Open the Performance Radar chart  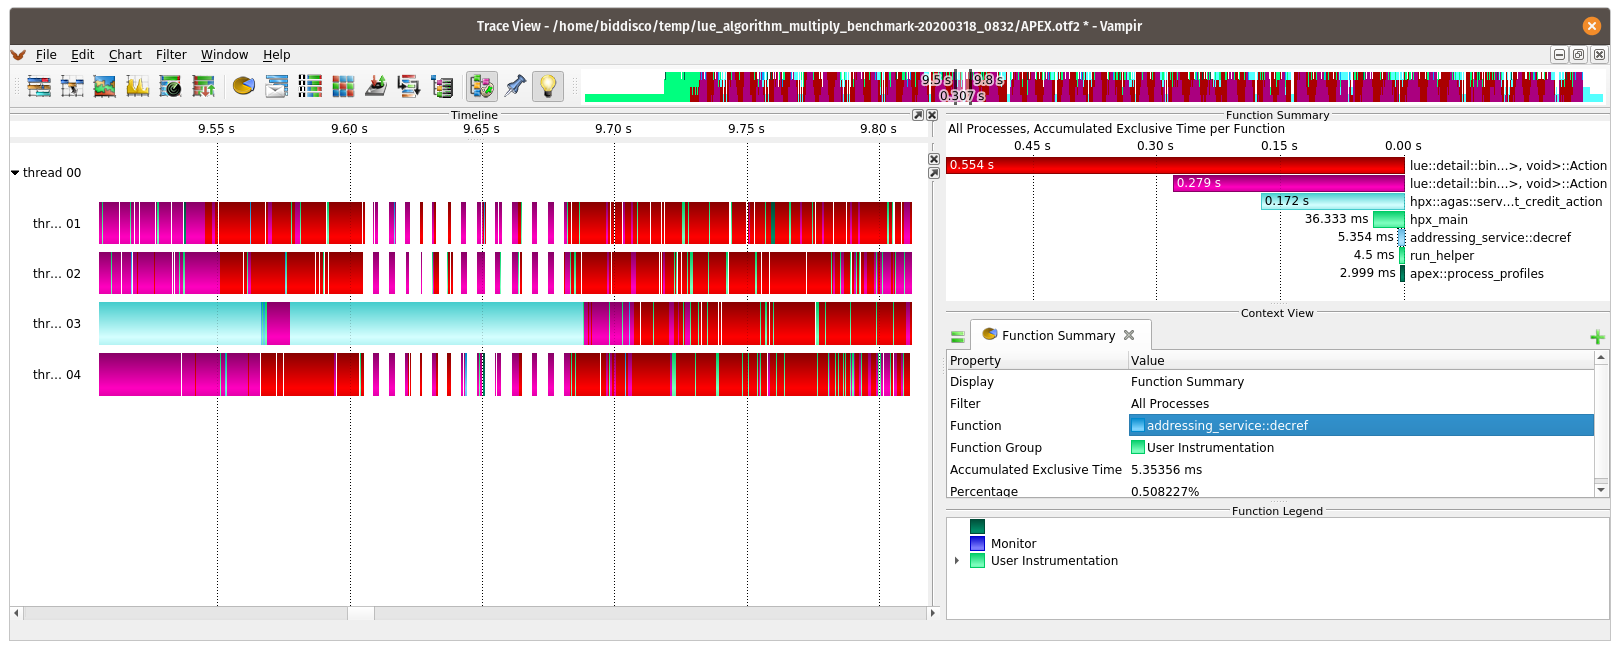click(171, 87)
